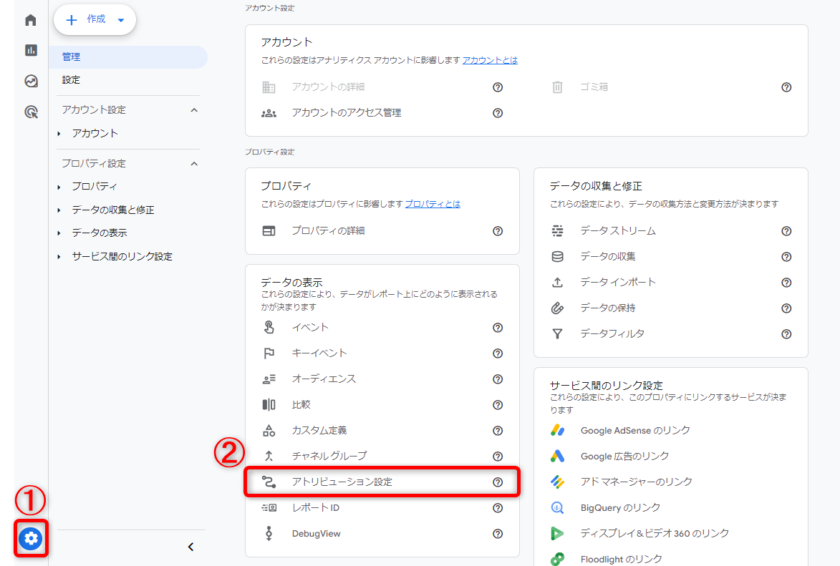The width and height of the screenshot is (840, 566).
Task: Collapse the アカウント設定 section chevron
Action: (194, 110)
